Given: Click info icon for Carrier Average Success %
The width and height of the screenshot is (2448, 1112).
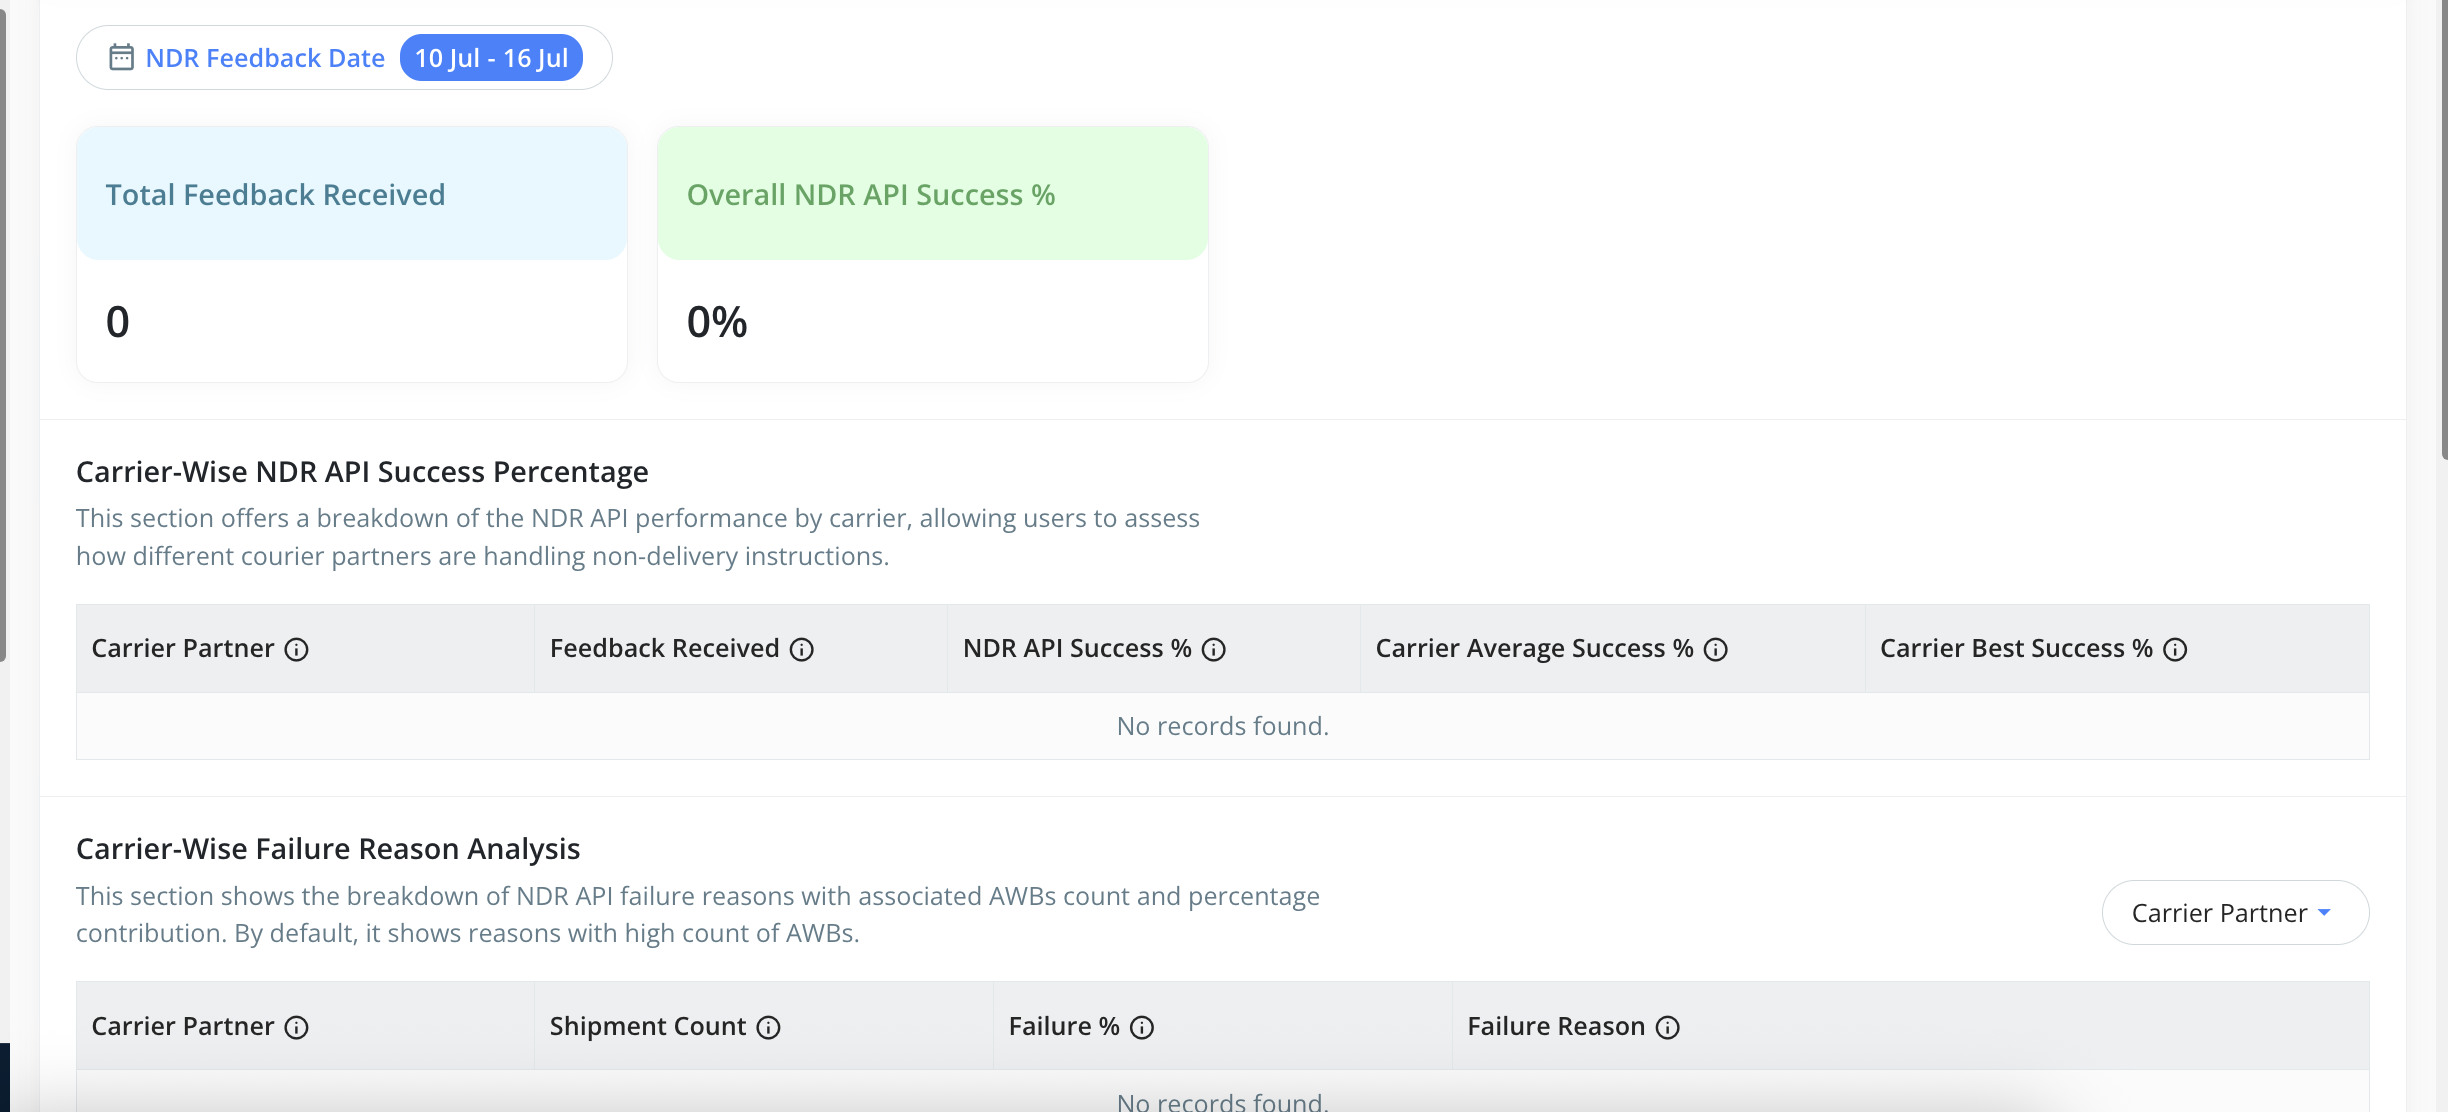Looking at the screenshot, I should [x=1716, y=650].
